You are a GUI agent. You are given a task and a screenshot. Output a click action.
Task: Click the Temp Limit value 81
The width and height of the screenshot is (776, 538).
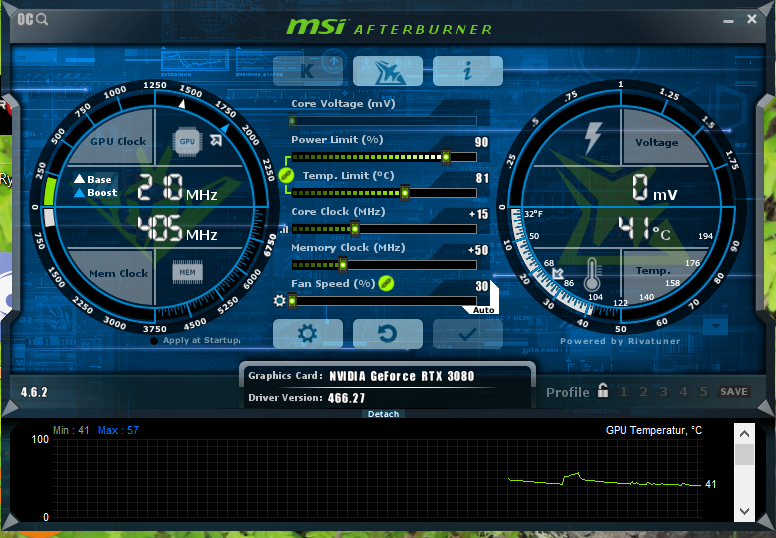[x=482, y=178]
